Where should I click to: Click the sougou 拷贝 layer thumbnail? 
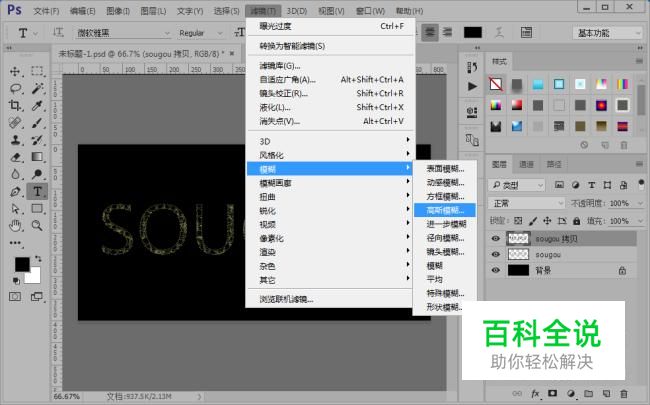518,238
